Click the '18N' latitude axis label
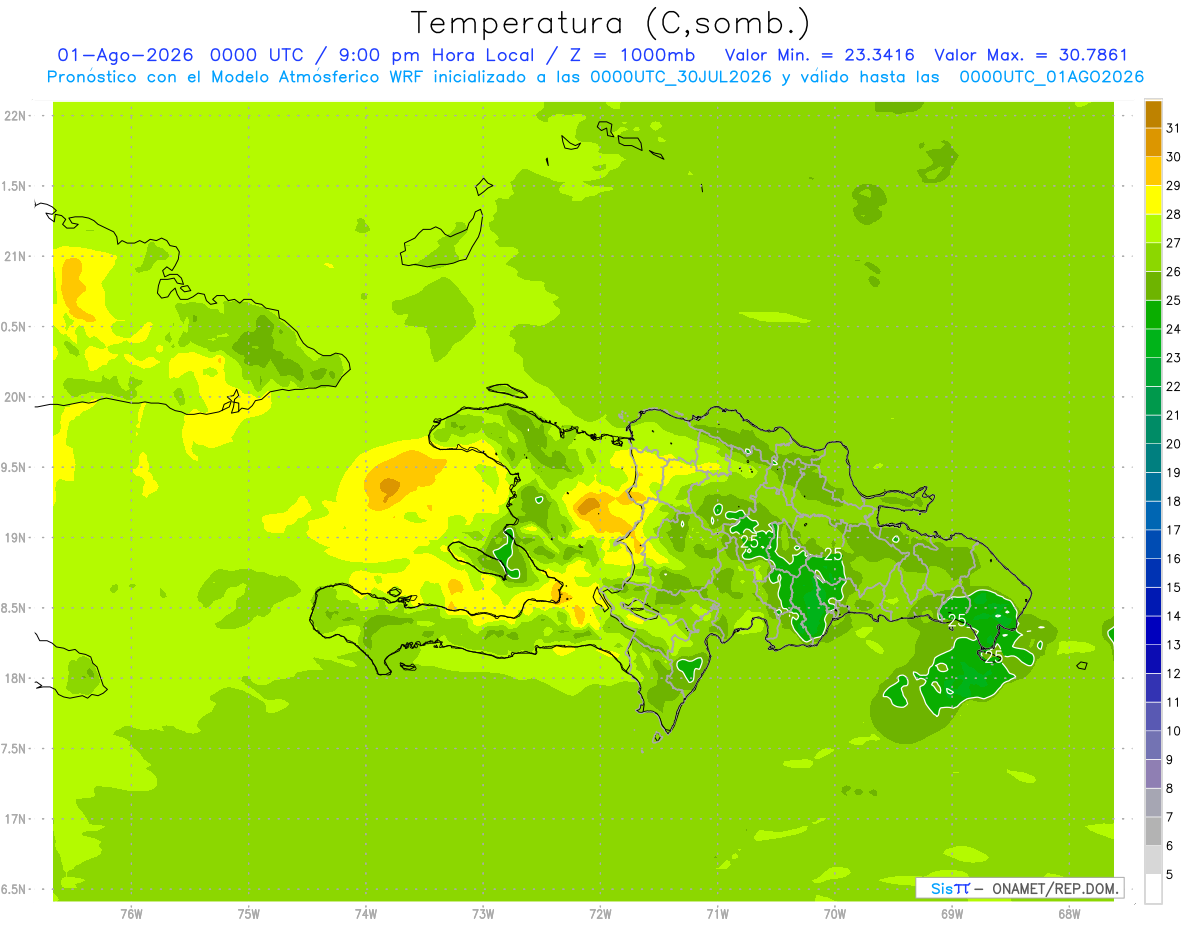The image size is (1200, 927). pos(15,678)
